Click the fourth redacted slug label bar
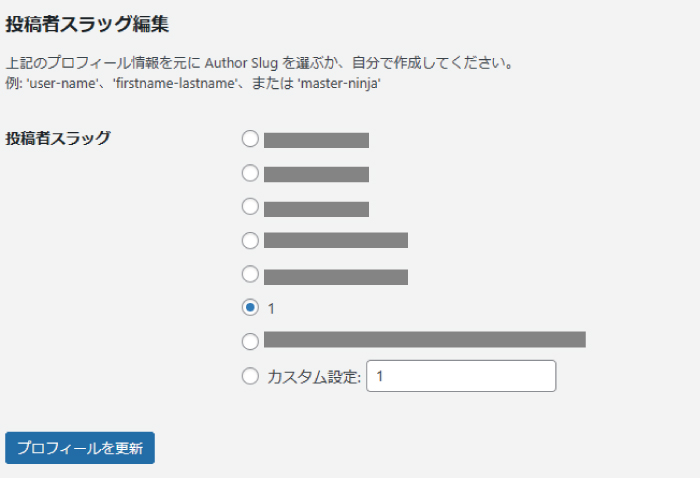 click(335, 240)
